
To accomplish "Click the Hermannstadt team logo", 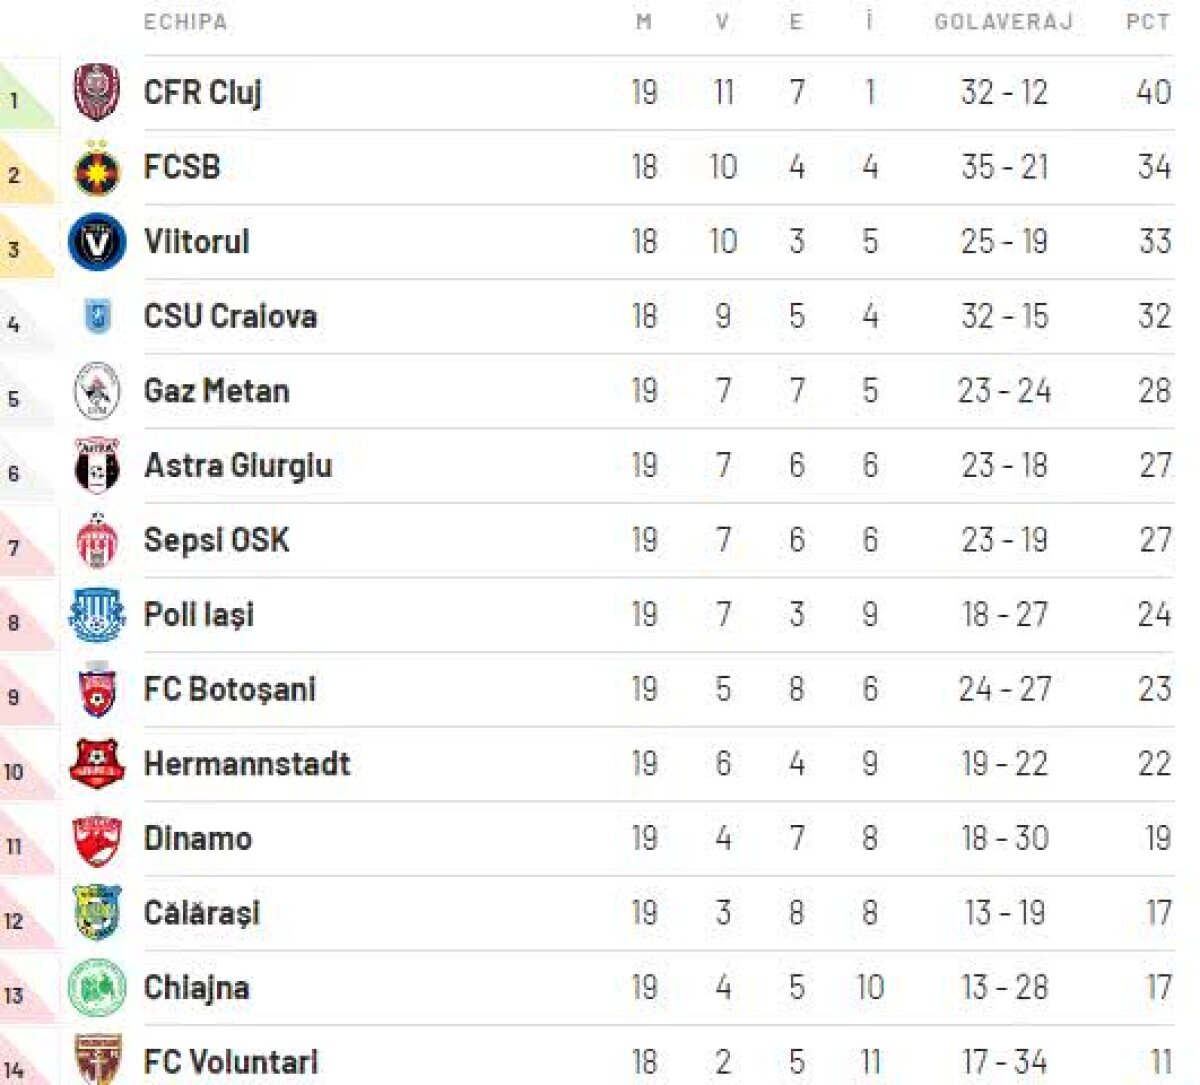I will click(x=97, y=765).
